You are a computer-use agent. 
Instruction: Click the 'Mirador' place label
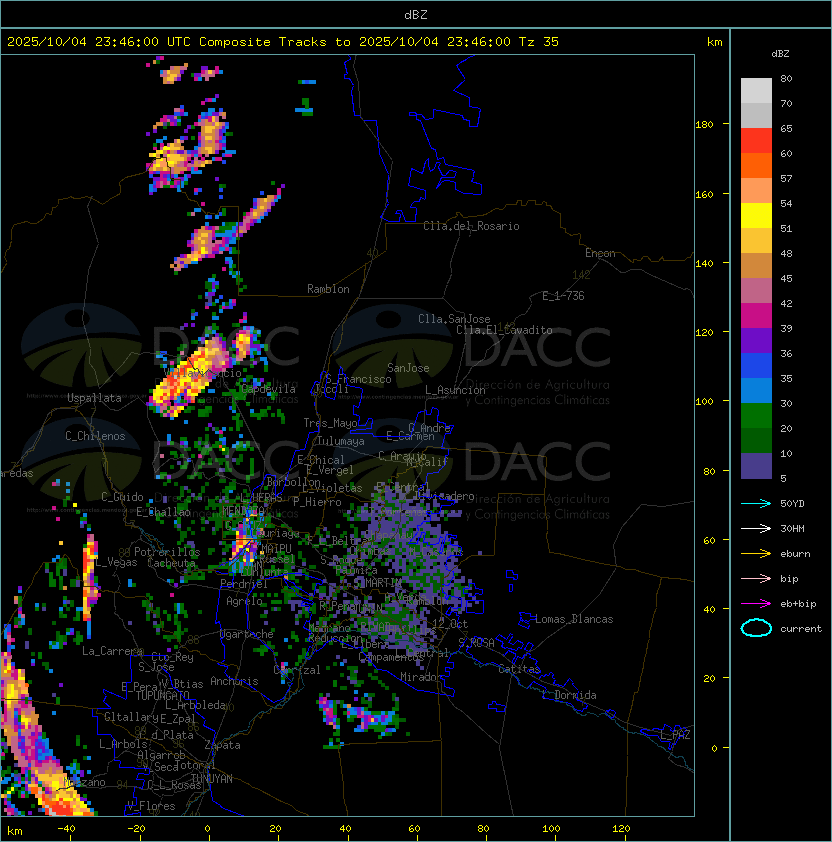point(421,677)
